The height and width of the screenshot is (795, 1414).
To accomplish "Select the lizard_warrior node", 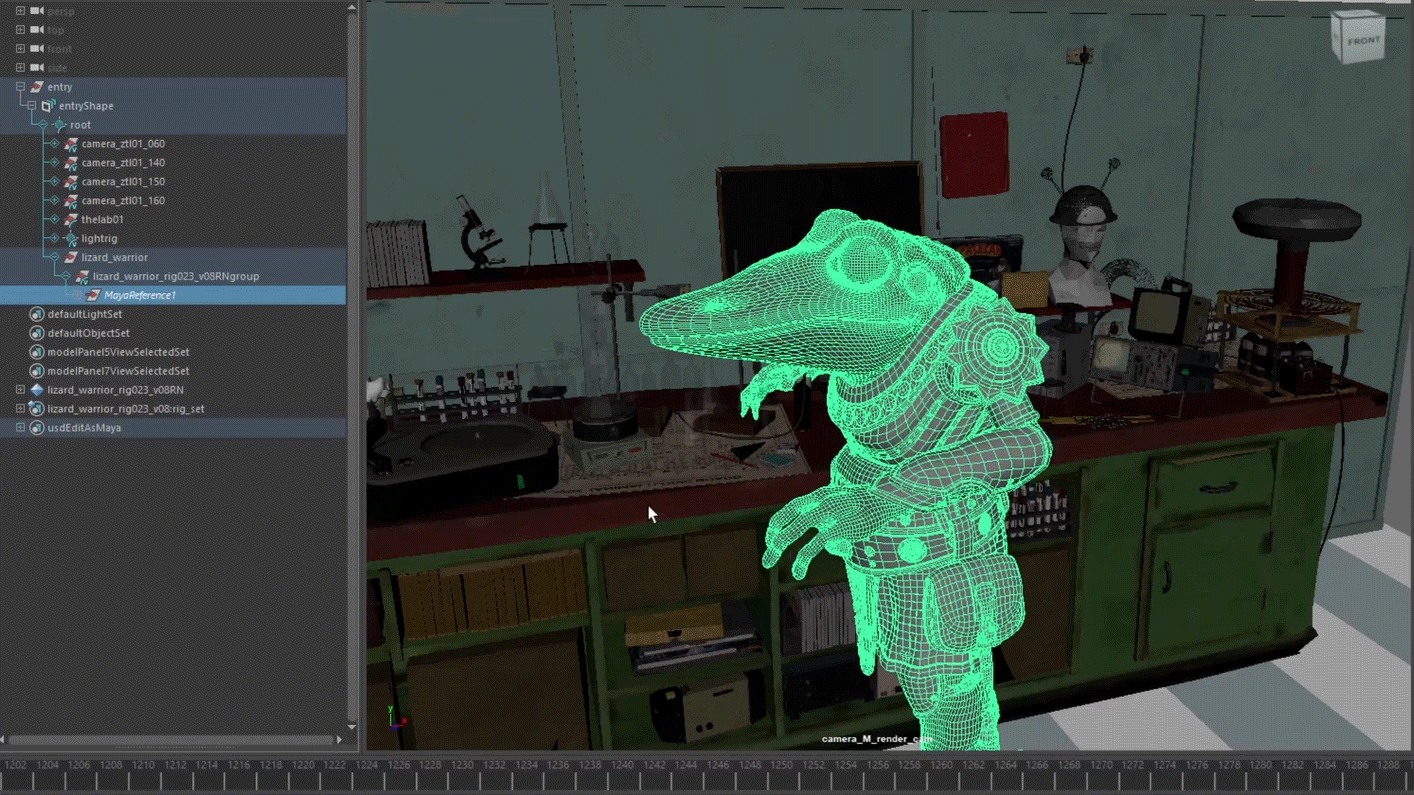I will pos(114,257).
